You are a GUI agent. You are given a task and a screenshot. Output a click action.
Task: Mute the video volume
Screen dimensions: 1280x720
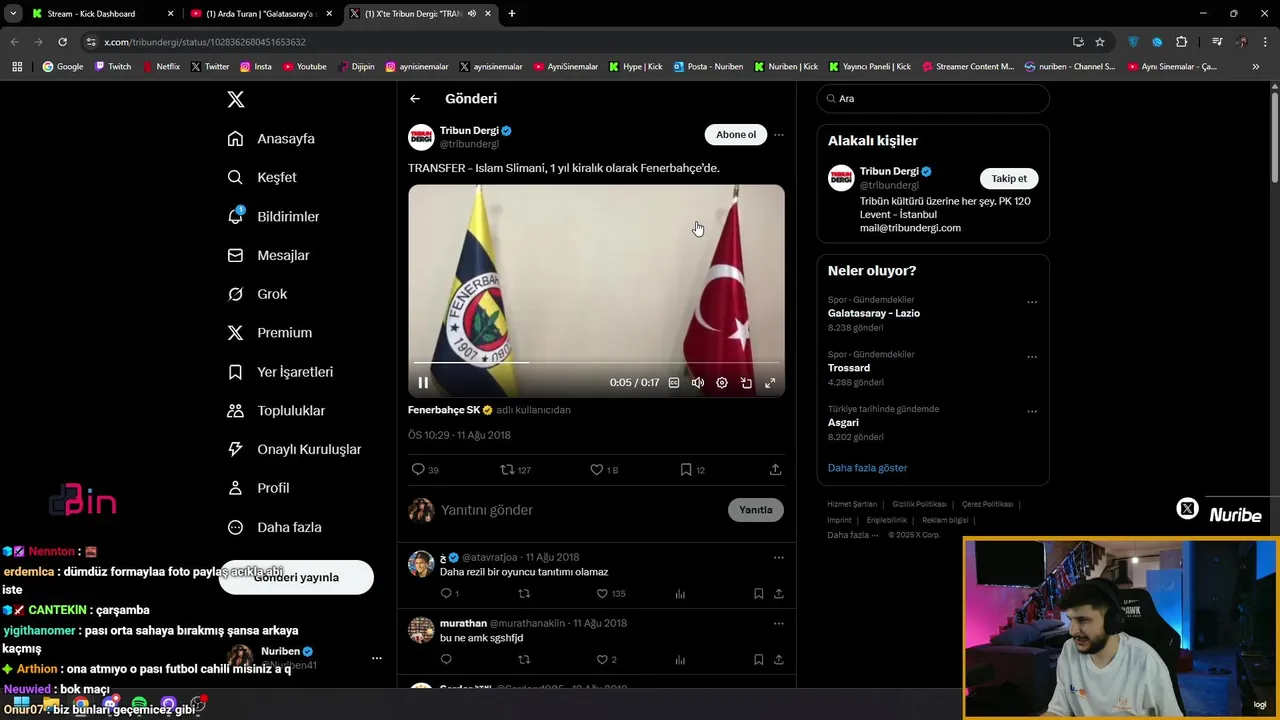[x=698, y=382]
